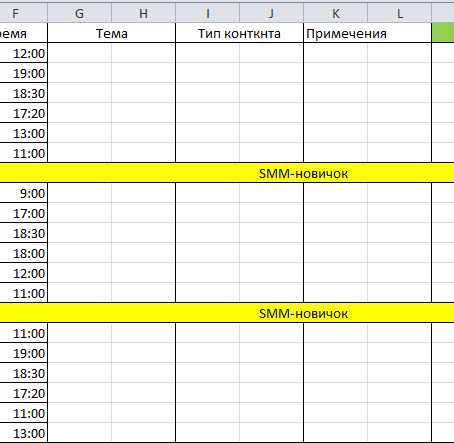Select column K header
The image size is (454, 443).
pyautogui.click(x=335, y=13)
